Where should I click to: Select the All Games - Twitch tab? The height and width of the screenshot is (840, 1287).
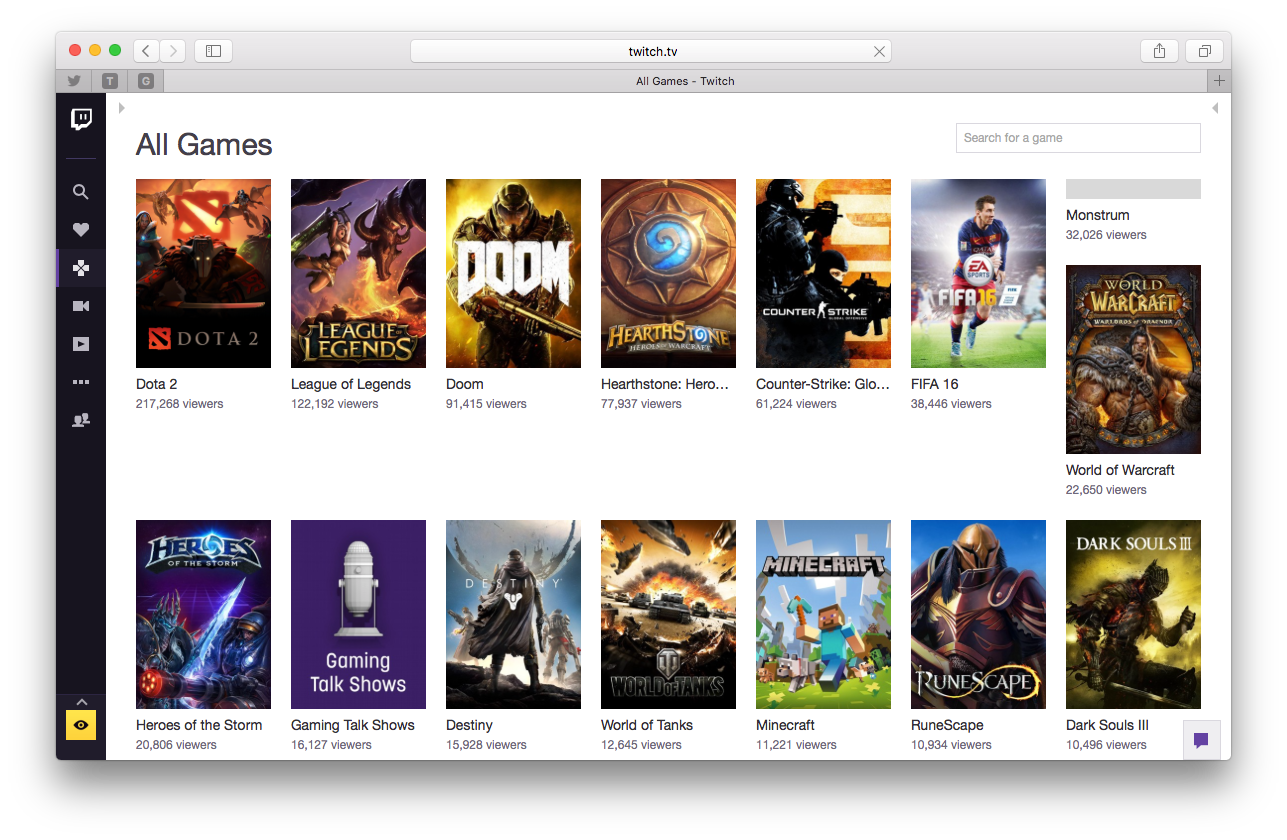[x=685, y=81]
